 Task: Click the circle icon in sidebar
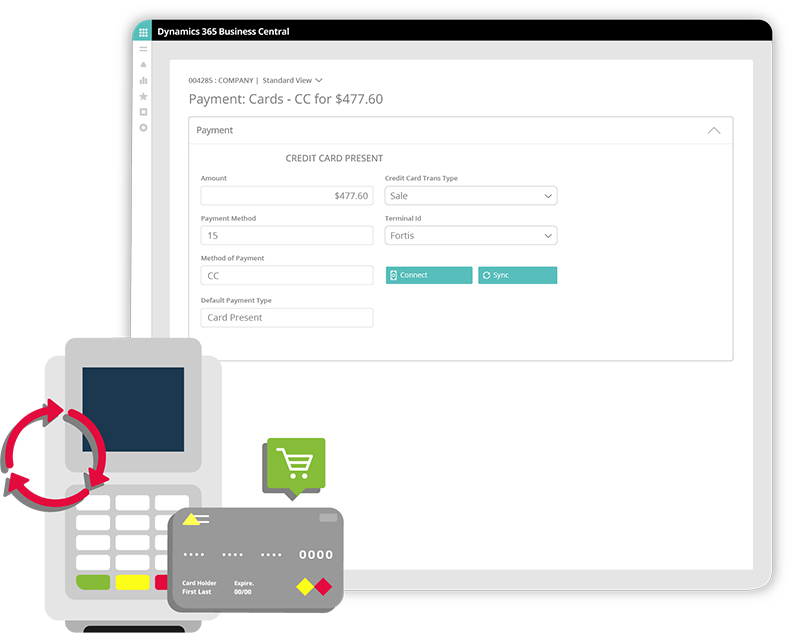tap(144, 127)
